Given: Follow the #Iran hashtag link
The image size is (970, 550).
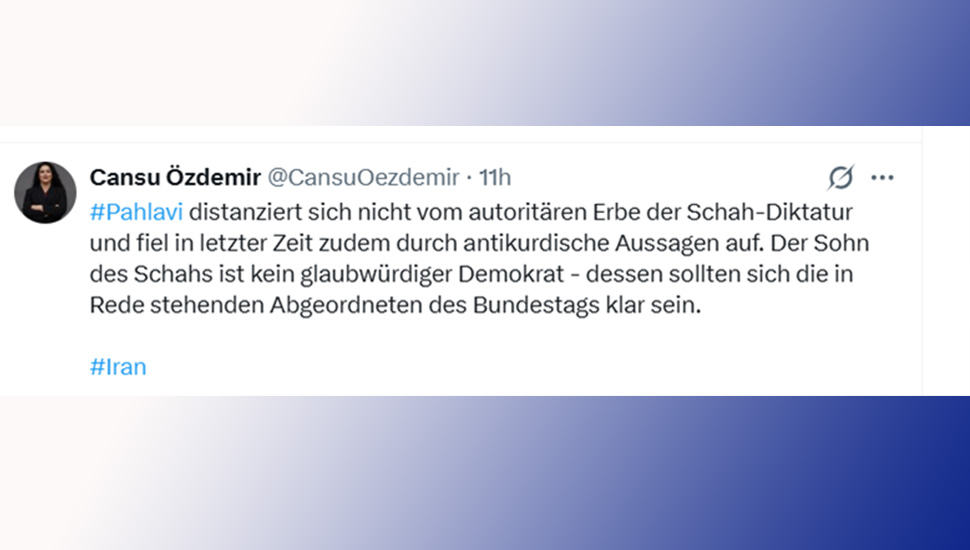Looking at the screenshot, I should click(118, 366).
